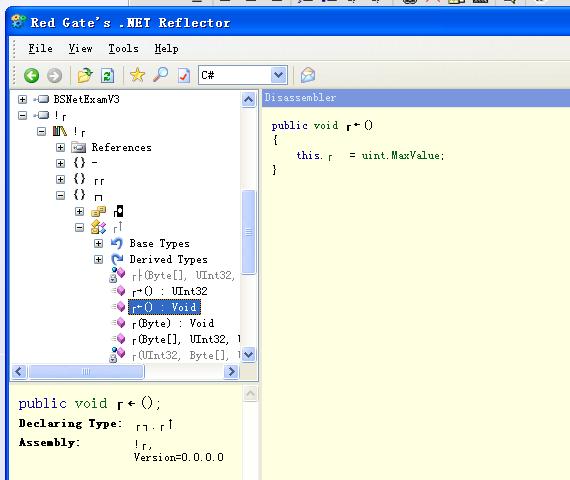The image size is (570, 480).
Task: Select the (Byte) : Void method
Action: tap(173, 323)
